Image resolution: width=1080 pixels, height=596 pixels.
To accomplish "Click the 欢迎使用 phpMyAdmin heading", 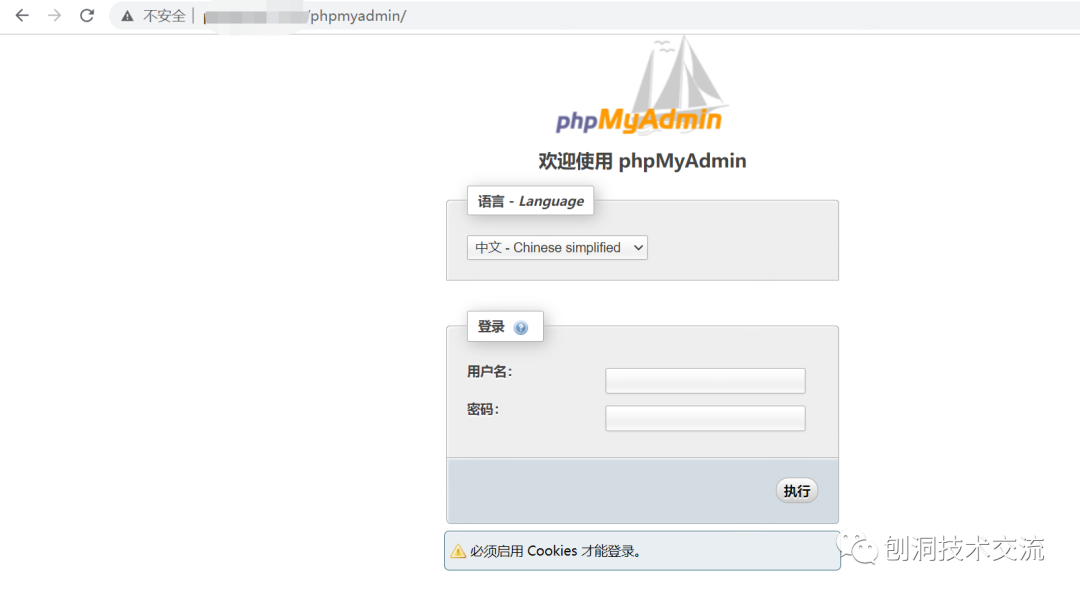I will click(642, 161).
